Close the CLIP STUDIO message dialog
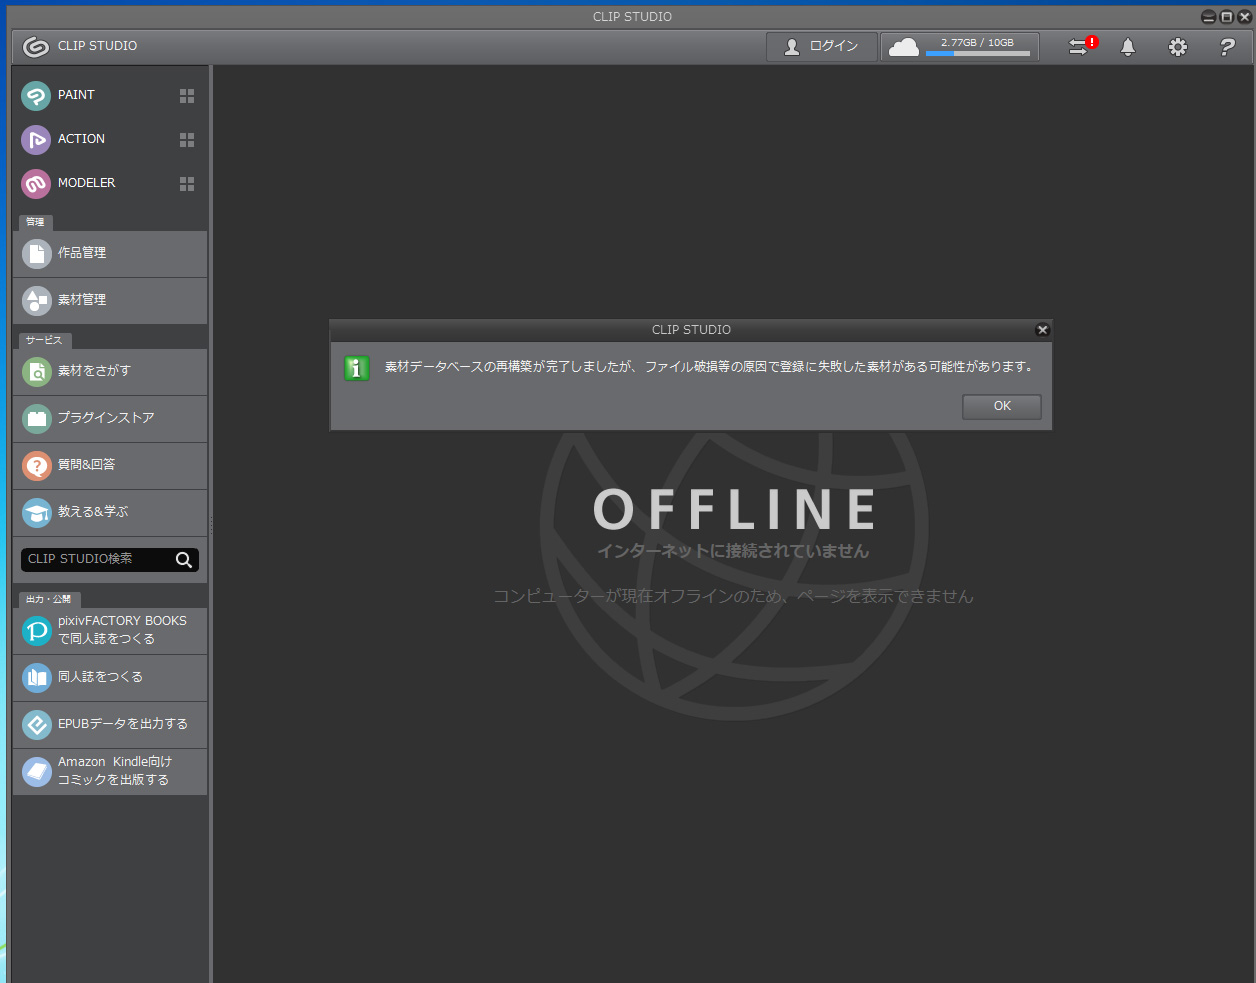This screenshot has height=983, width=1256. point(1042,330)
